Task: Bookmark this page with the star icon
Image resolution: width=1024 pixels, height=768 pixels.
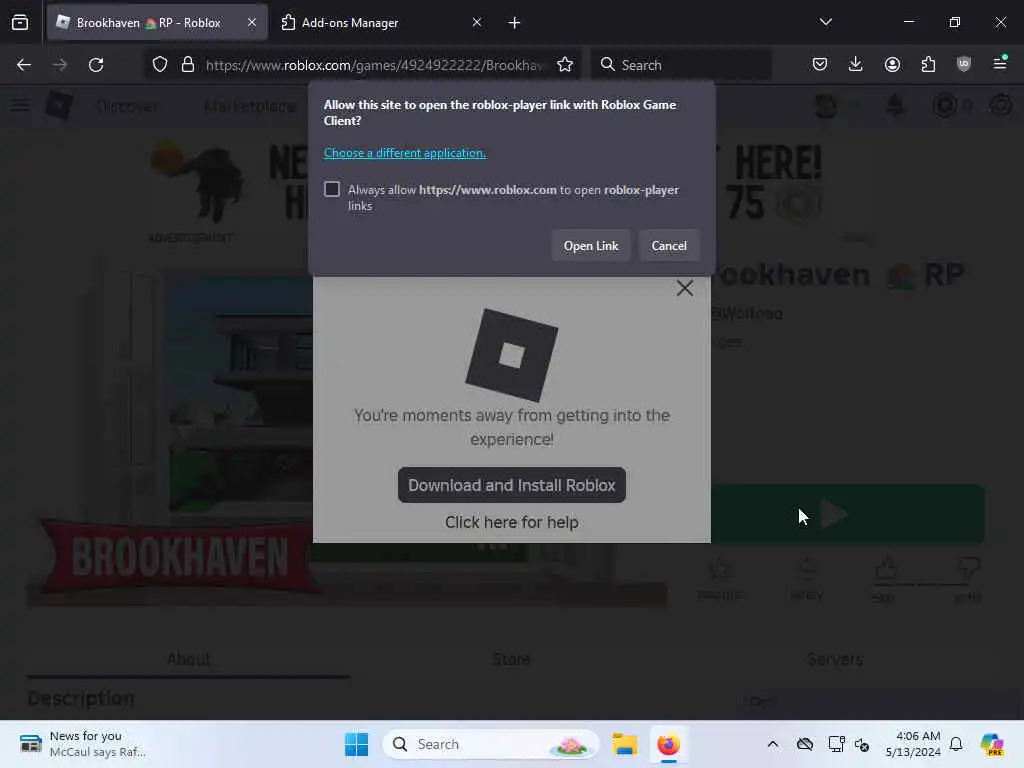Action: coord(565,65)
